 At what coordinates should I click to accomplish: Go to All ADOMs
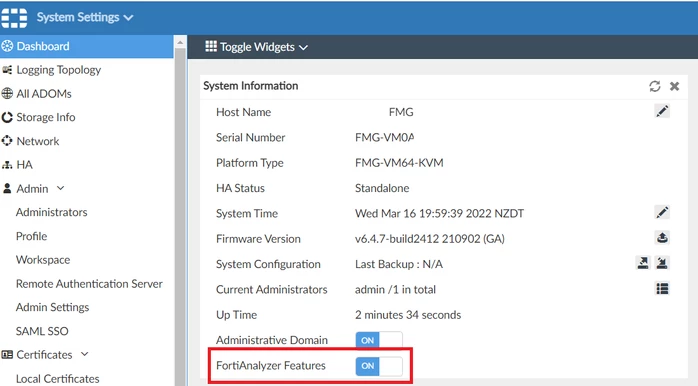pyautogui.click(x=44, y=93)
